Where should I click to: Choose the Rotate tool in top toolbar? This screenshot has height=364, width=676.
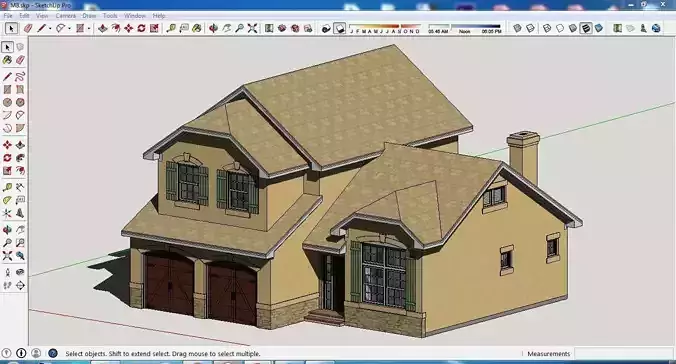point(141,28)
